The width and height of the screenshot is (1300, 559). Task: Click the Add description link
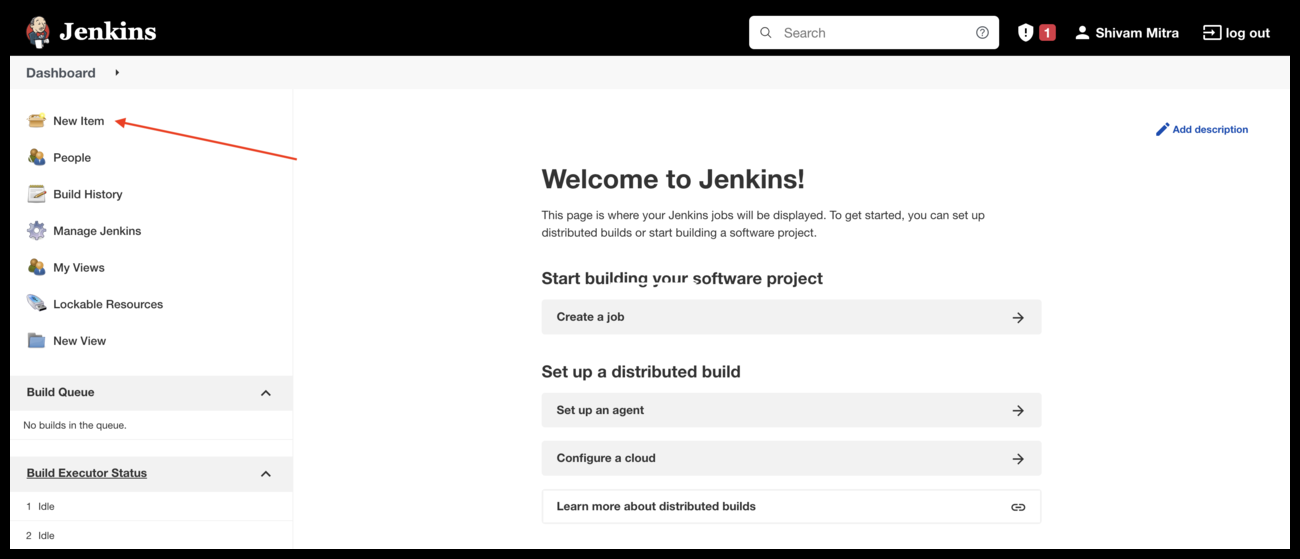[x=1210, y=129]
